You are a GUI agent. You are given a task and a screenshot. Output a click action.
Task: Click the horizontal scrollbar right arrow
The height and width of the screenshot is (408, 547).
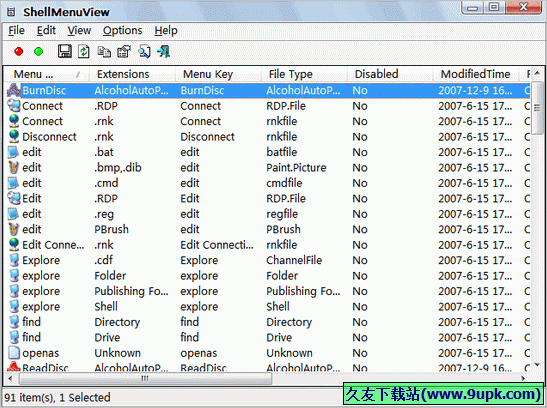pyautogui.click(x=523, y=378)
